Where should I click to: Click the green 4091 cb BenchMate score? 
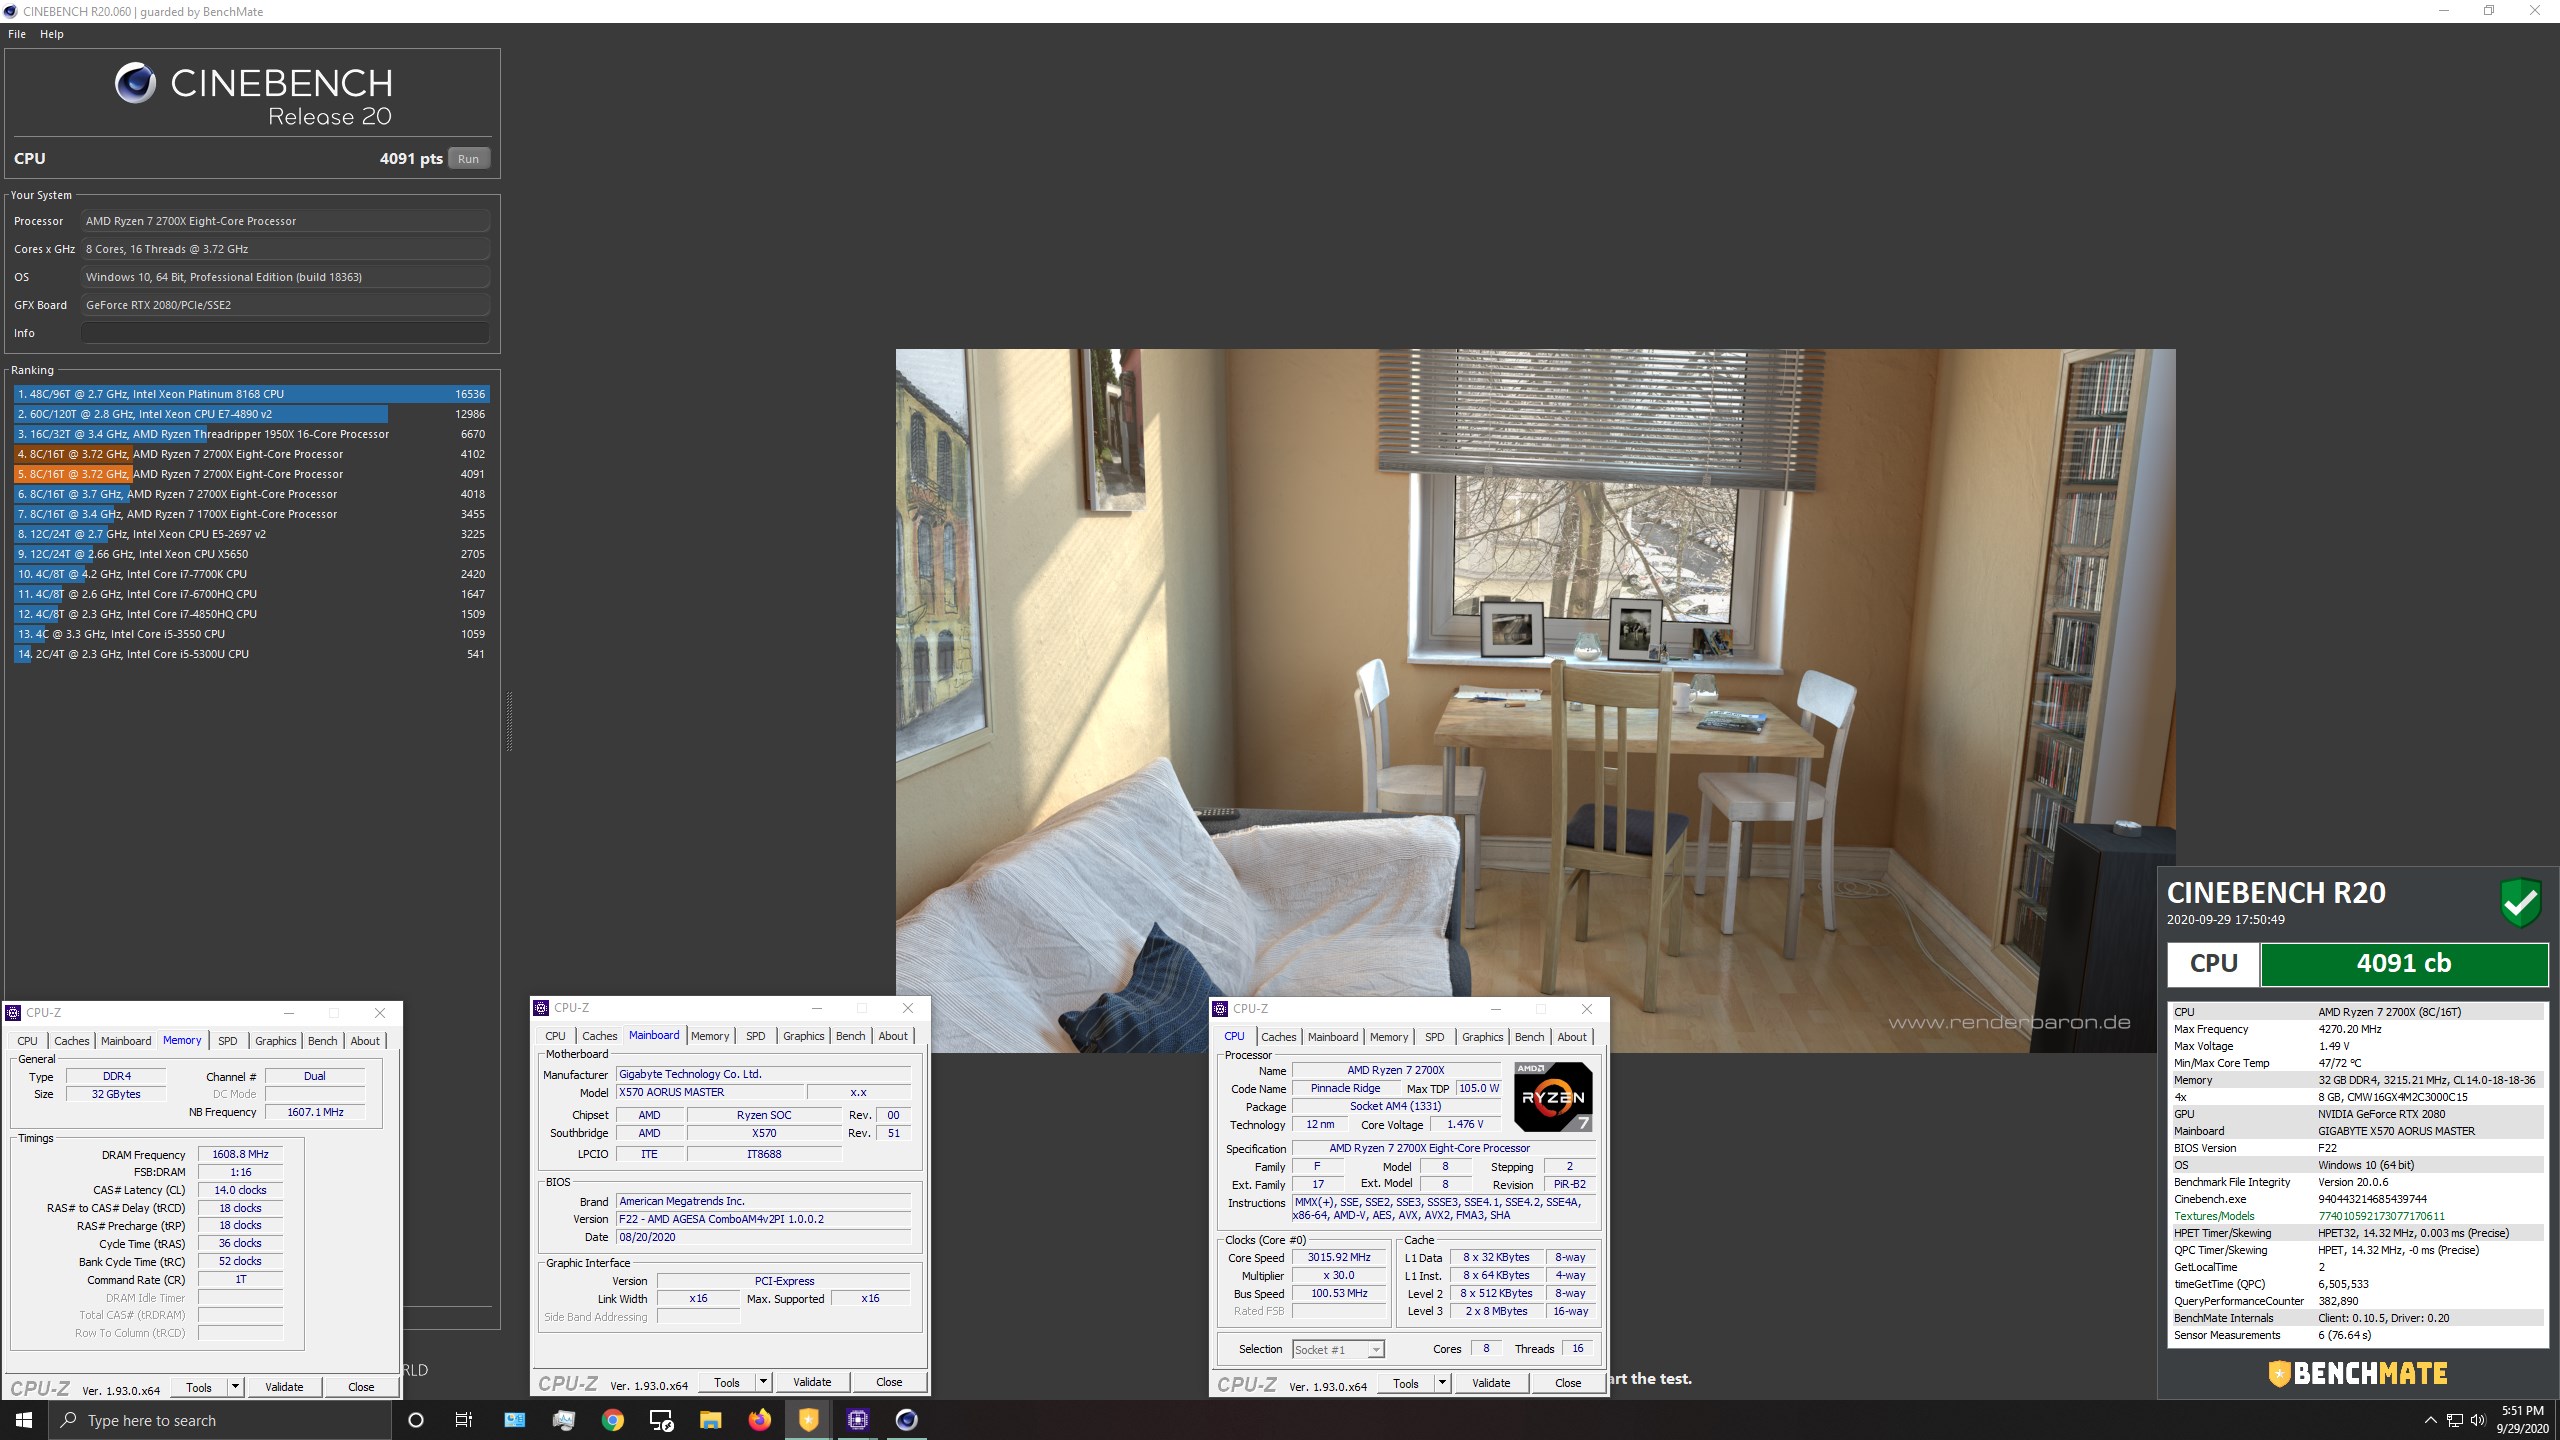click(x=2403, y=964)
